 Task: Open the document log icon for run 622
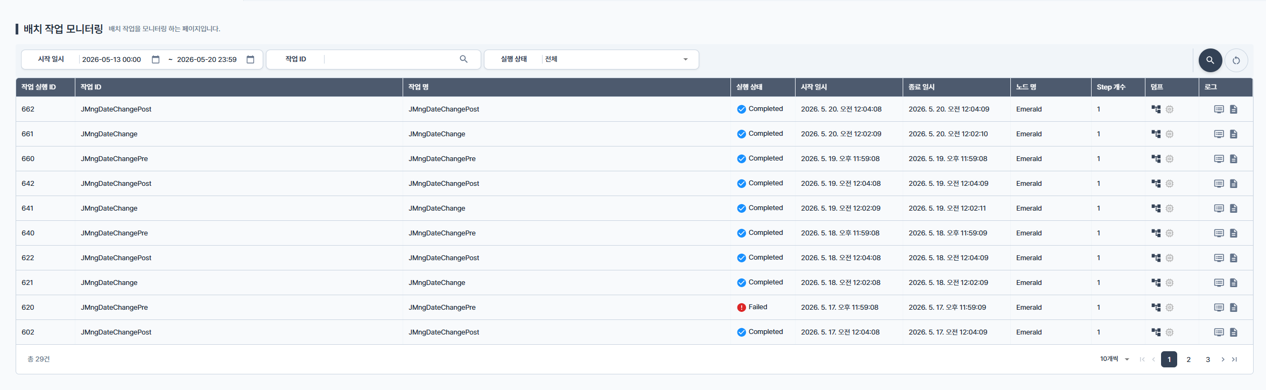1234,258
